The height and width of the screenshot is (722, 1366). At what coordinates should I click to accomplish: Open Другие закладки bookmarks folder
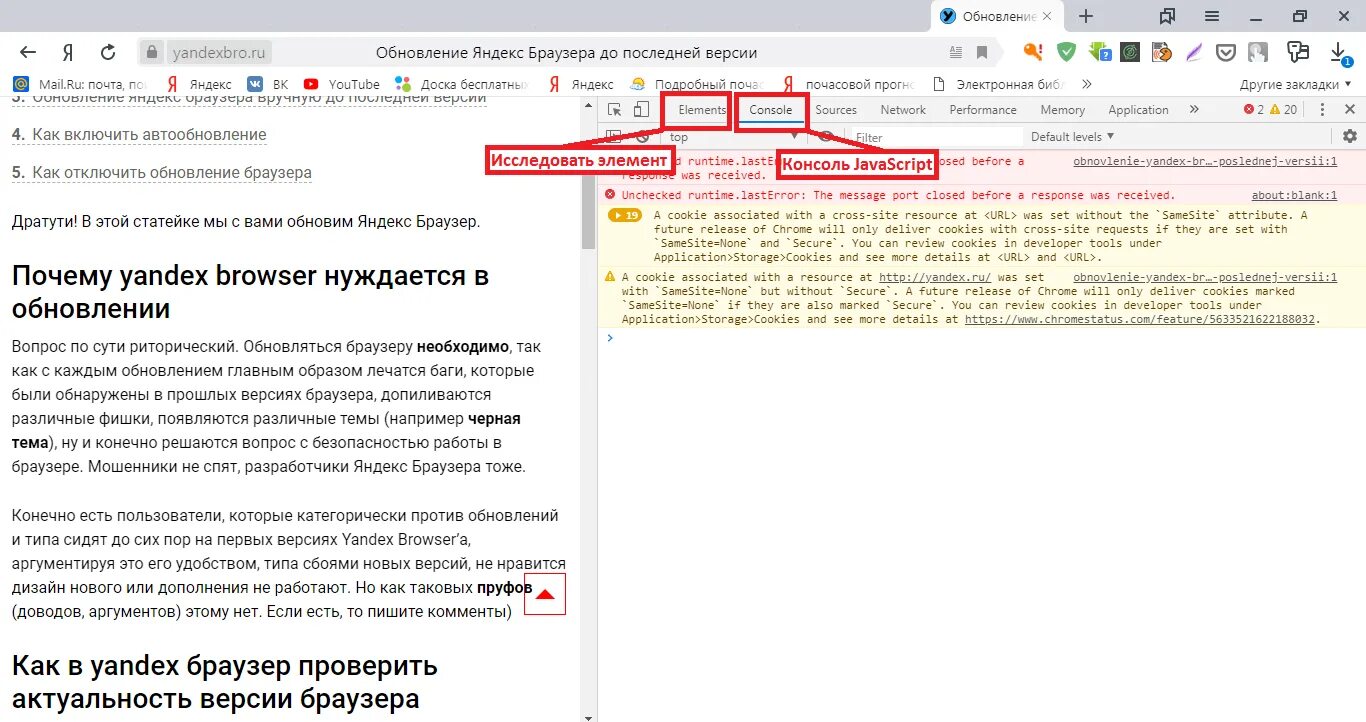coord(1296,84)
